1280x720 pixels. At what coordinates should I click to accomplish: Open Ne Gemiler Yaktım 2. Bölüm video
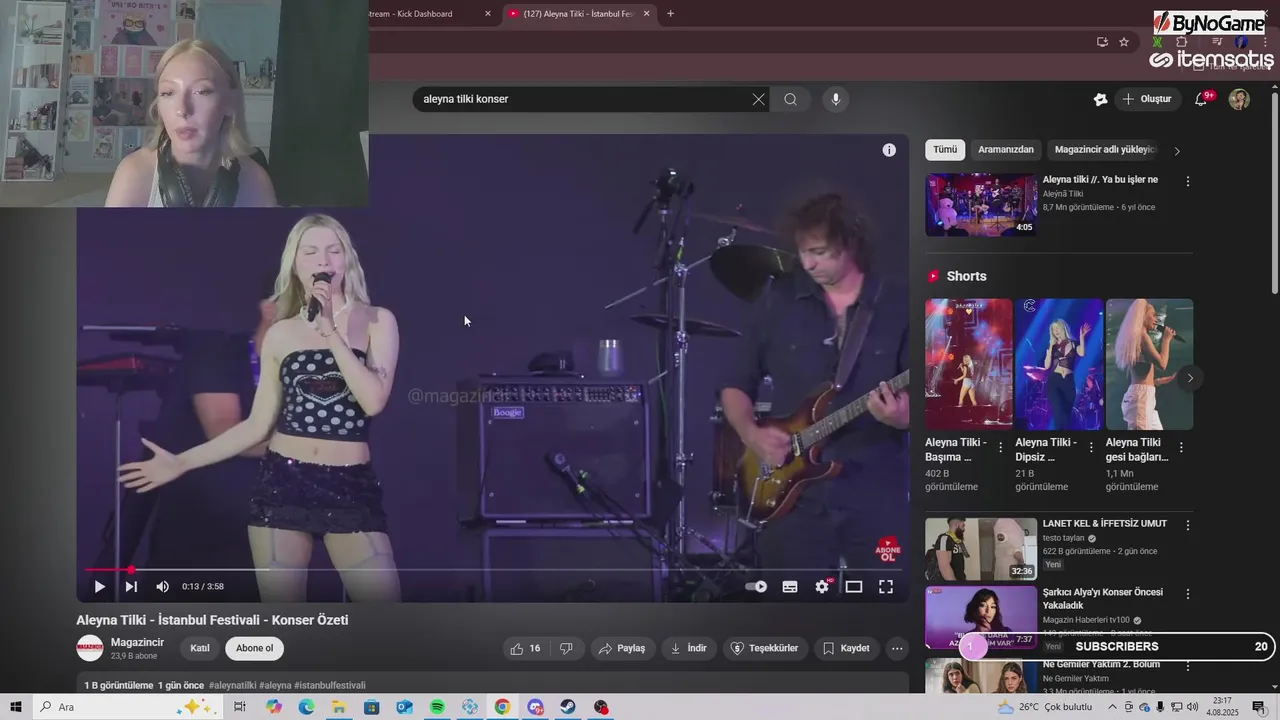coord(981,675)
